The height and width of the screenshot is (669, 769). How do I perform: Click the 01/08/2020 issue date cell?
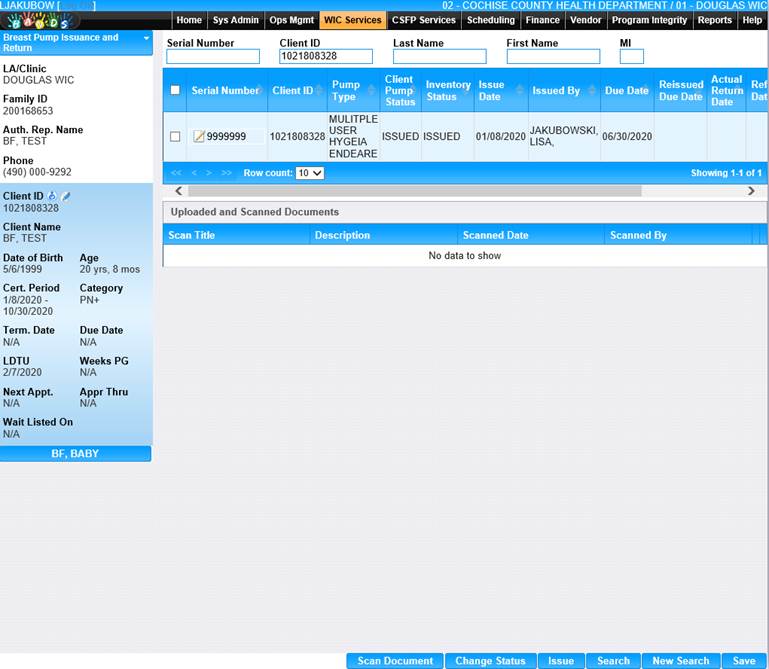coord(501,136)
